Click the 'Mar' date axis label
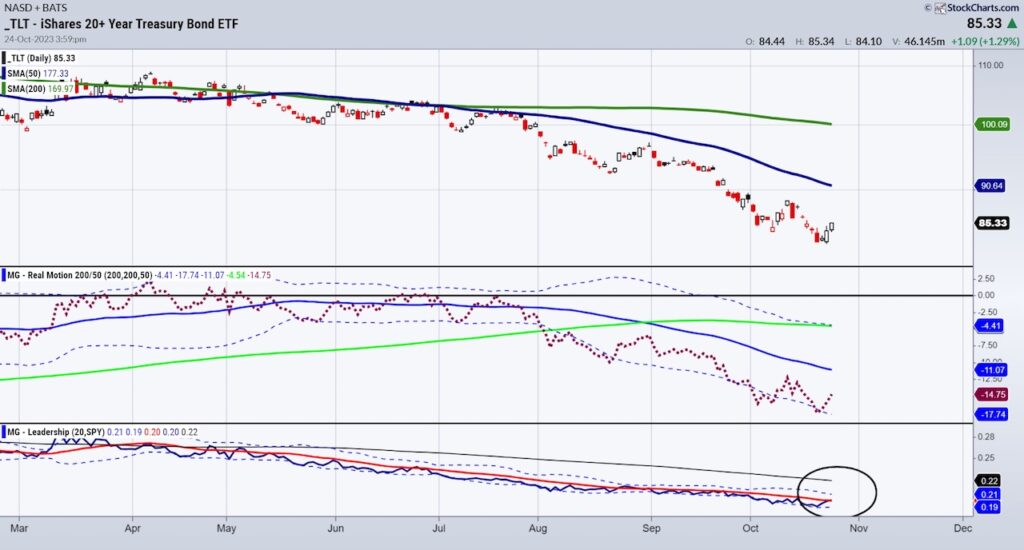The height and width of the screenshot is (550, 1024). [x=19, y=528]
